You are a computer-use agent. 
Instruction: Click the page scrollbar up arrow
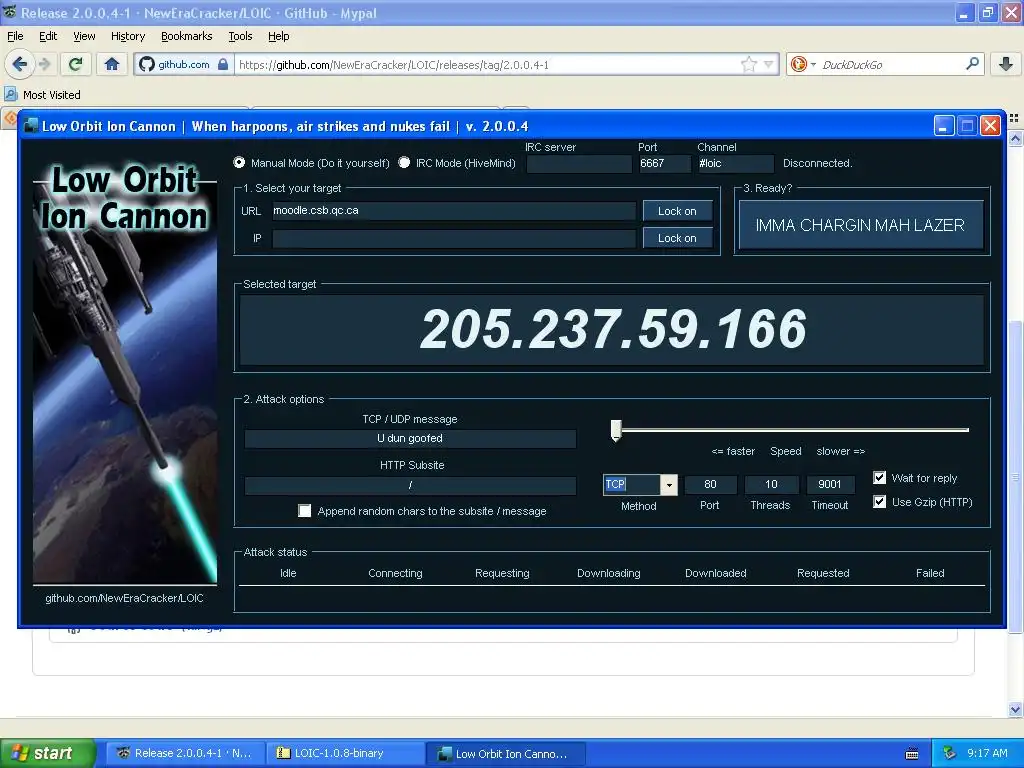1015,138
